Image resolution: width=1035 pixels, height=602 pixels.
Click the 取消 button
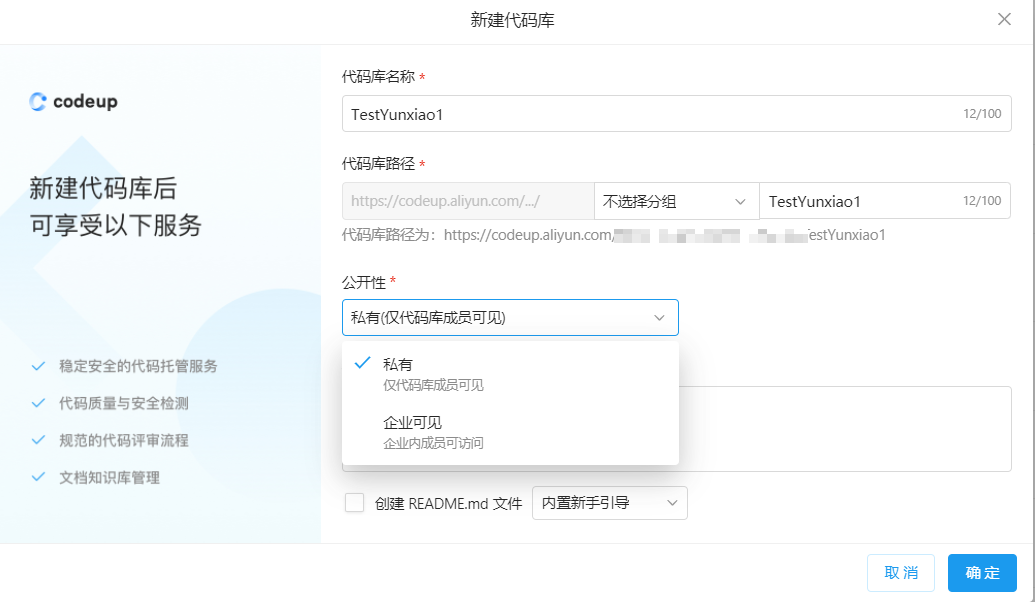(x=900, y=572)
